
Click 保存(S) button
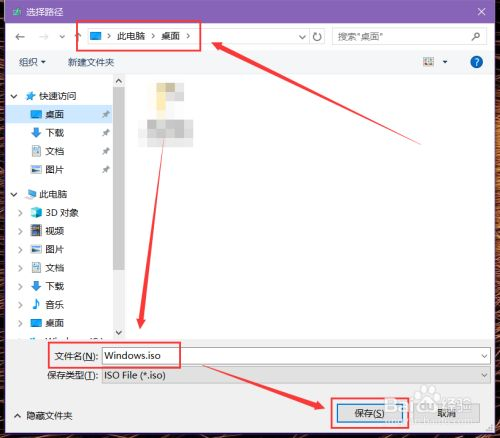369,413
